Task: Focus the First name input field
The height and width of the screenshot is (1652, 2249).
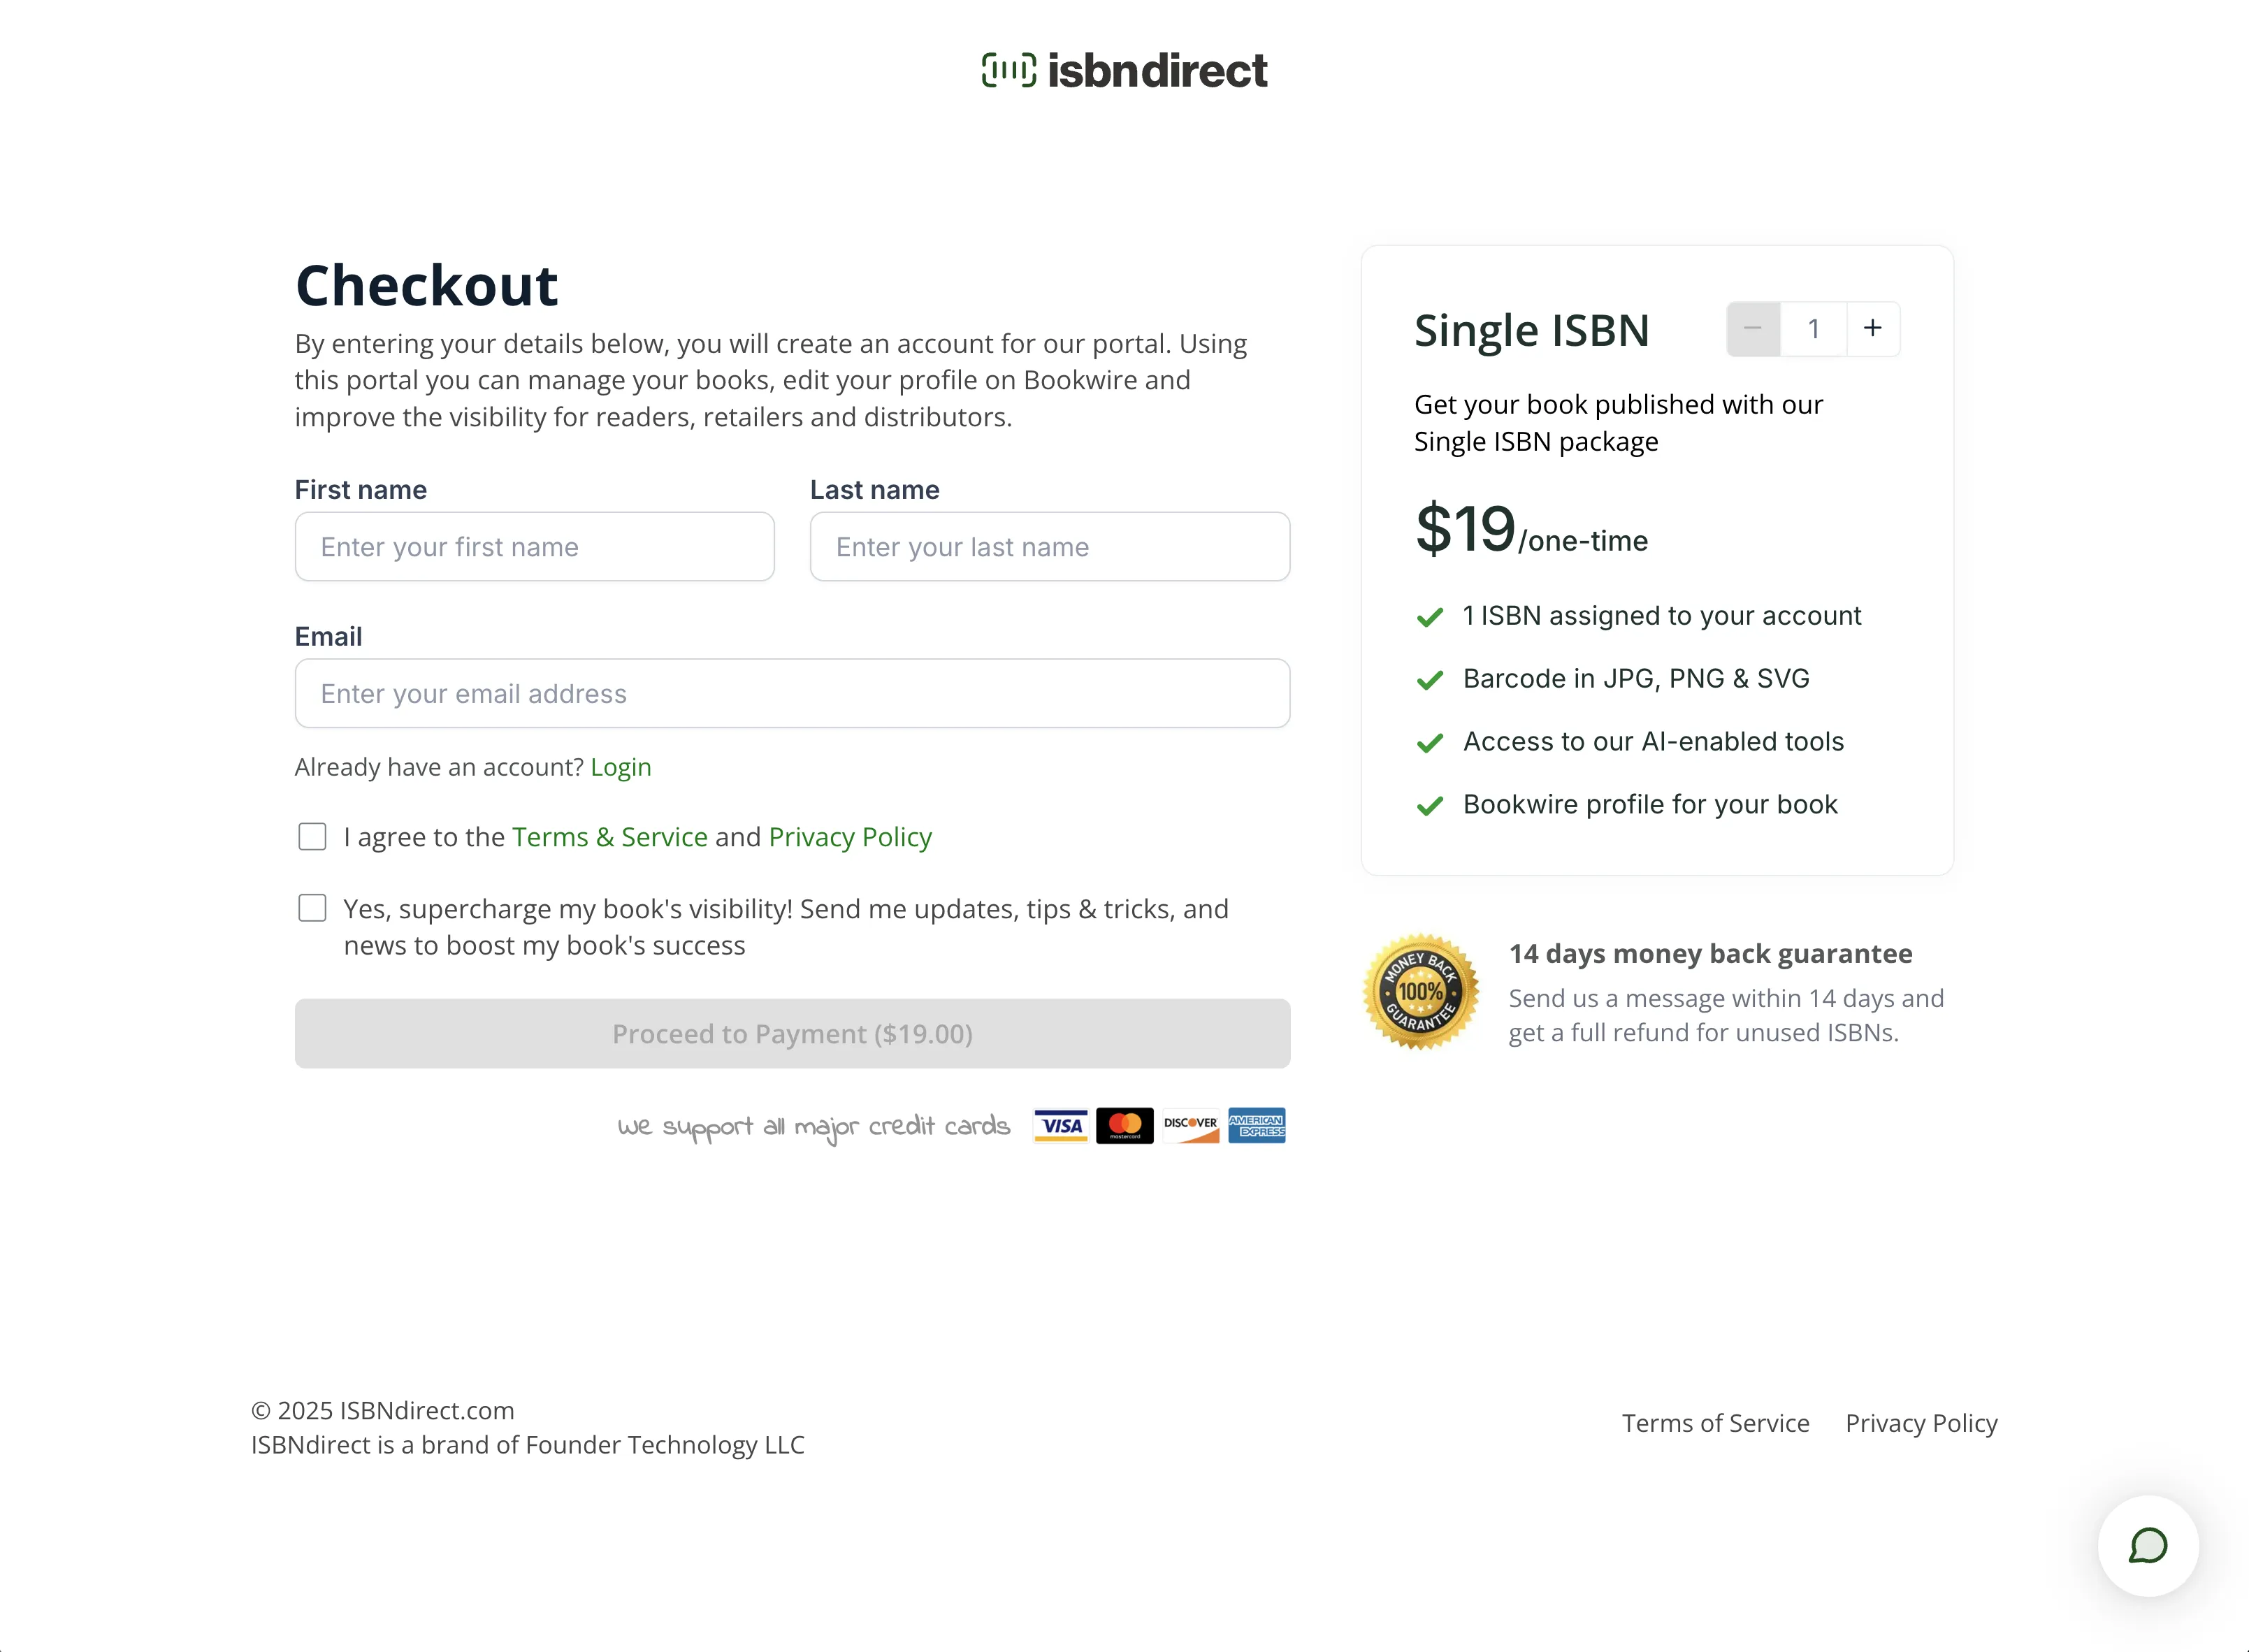Action: coord(534,547)
